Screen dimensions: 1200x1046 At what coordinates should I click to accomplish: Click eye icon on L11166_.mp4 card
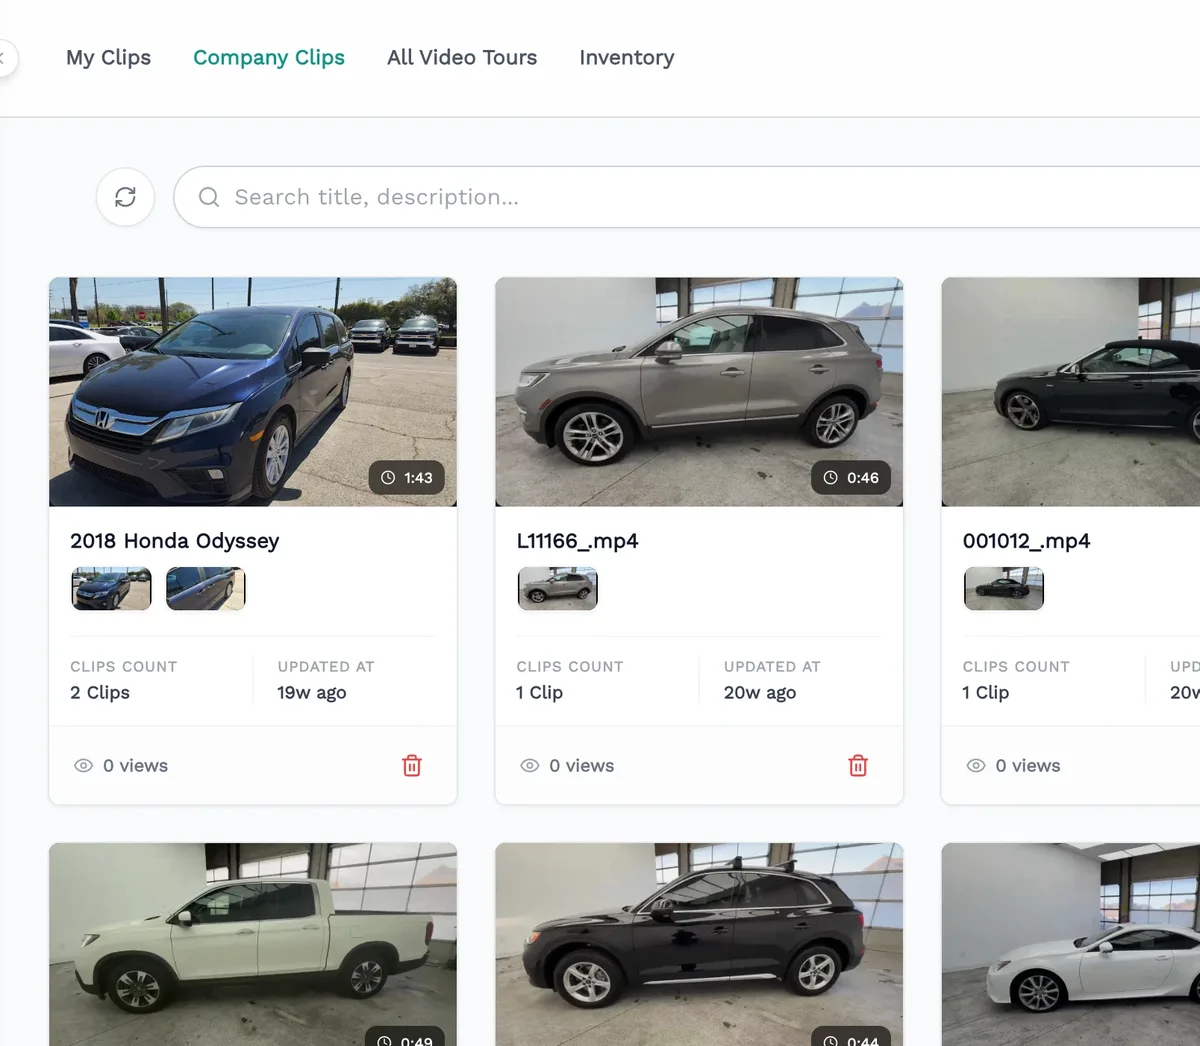pyautogui.click(x=530, y=766)
